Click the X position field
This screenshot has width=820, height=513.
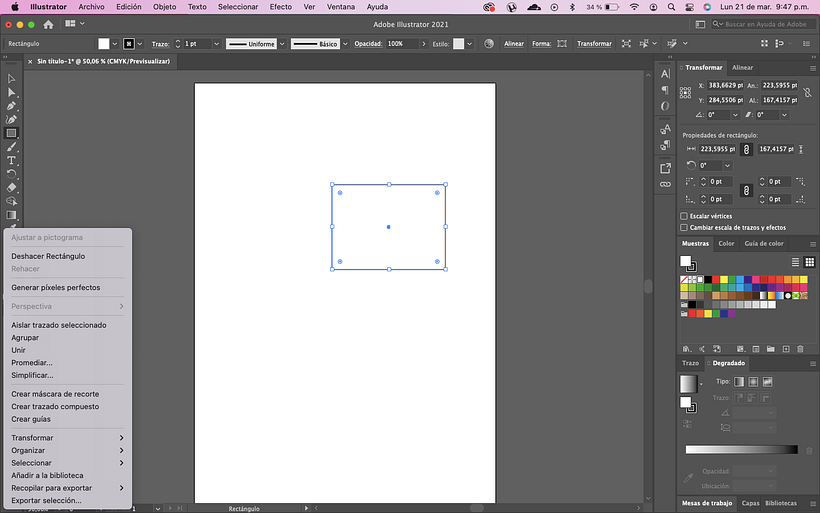pos(725,85)
